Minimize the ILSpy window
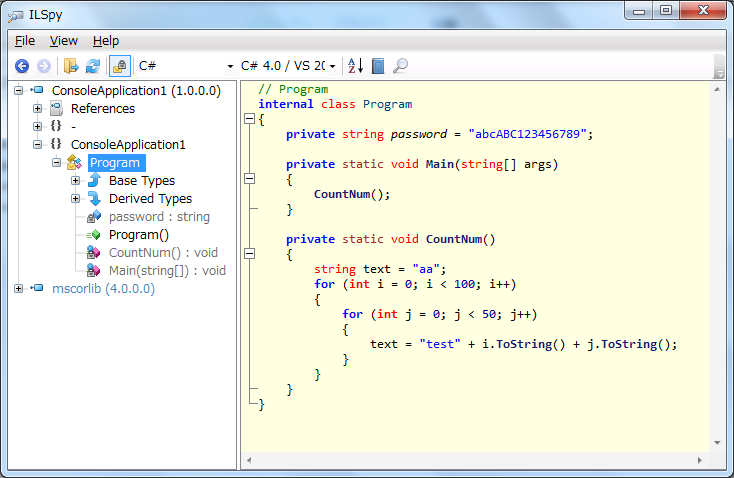Screen dimensions: 734x478 639,11
